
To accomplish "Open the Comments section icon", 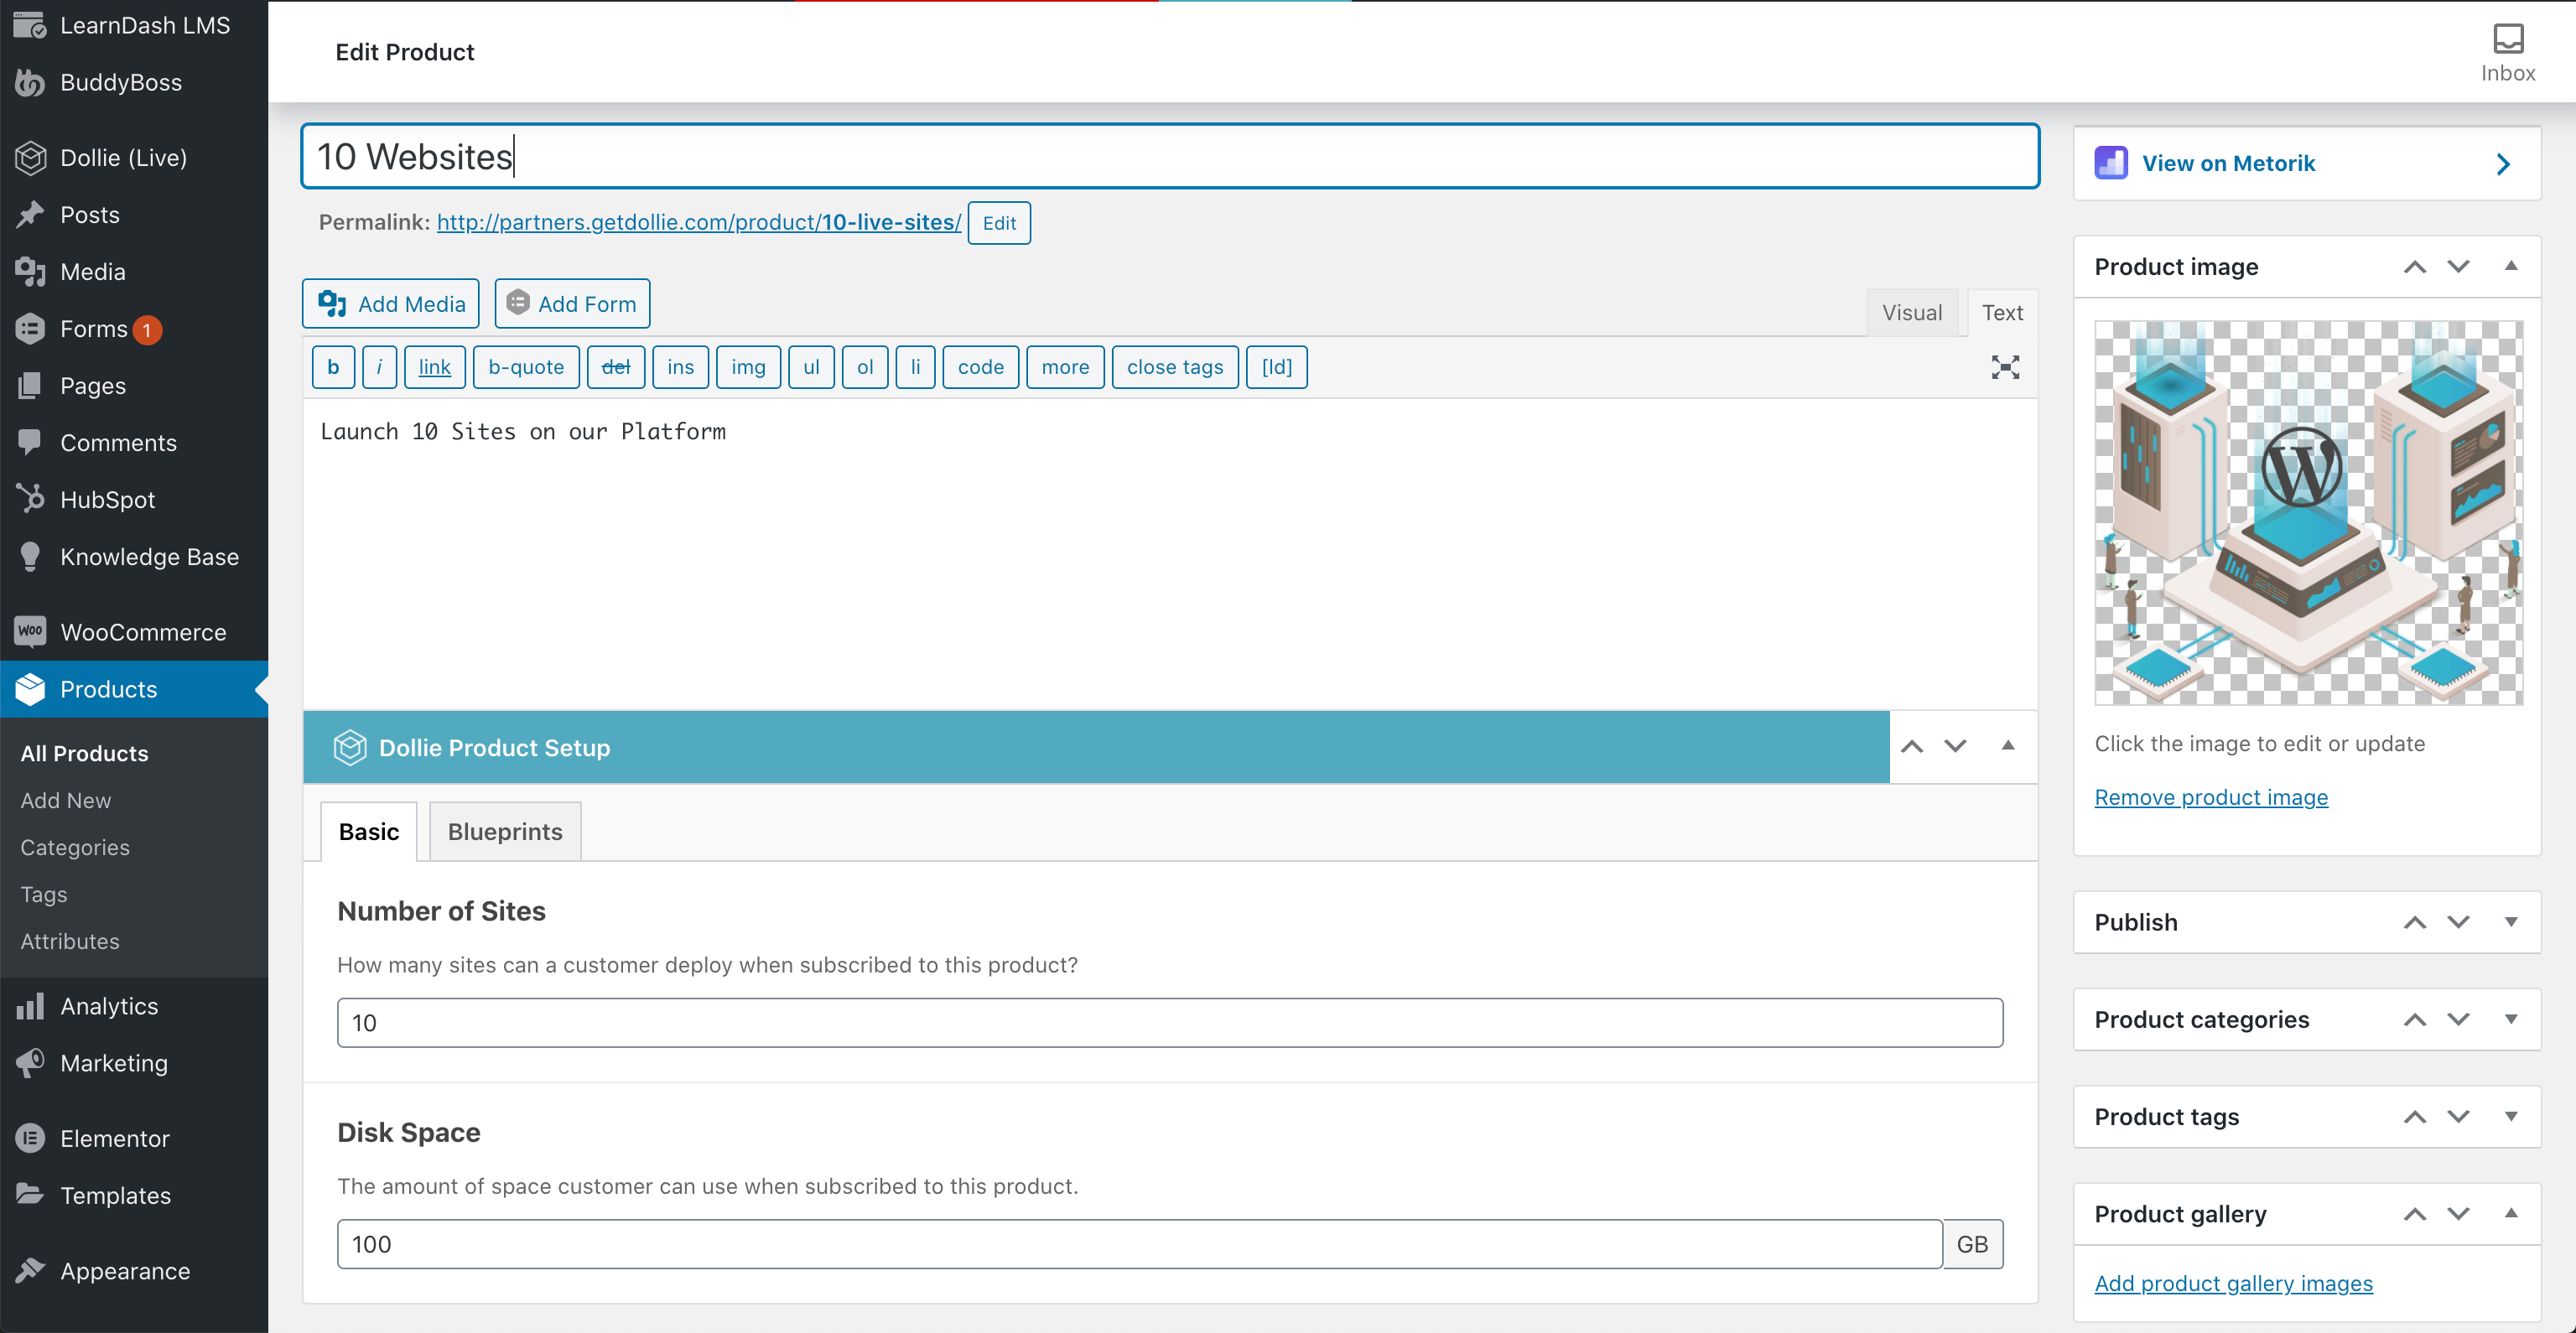I will 30,442.
